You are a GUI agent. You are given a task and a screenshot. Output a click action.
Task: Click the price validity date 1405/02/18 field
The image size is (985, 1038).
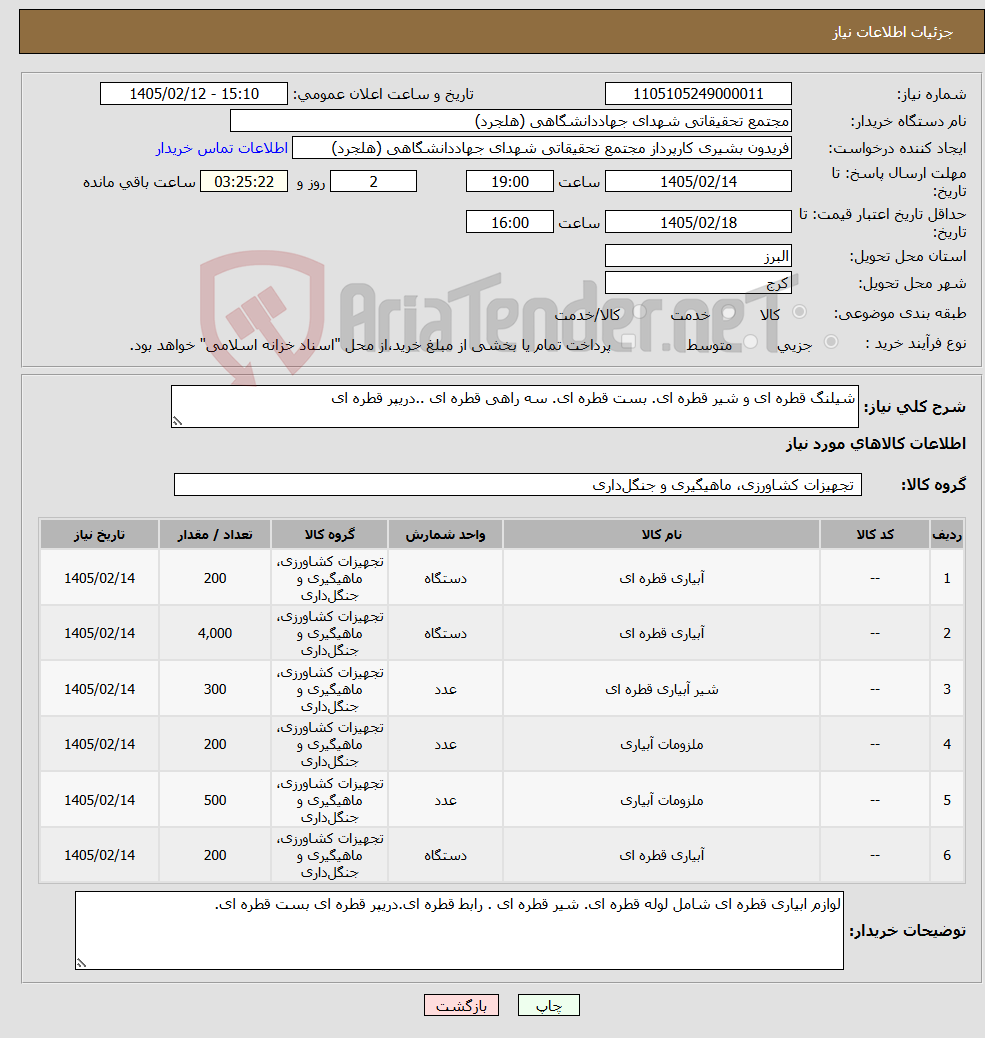[x=698, y=222]
